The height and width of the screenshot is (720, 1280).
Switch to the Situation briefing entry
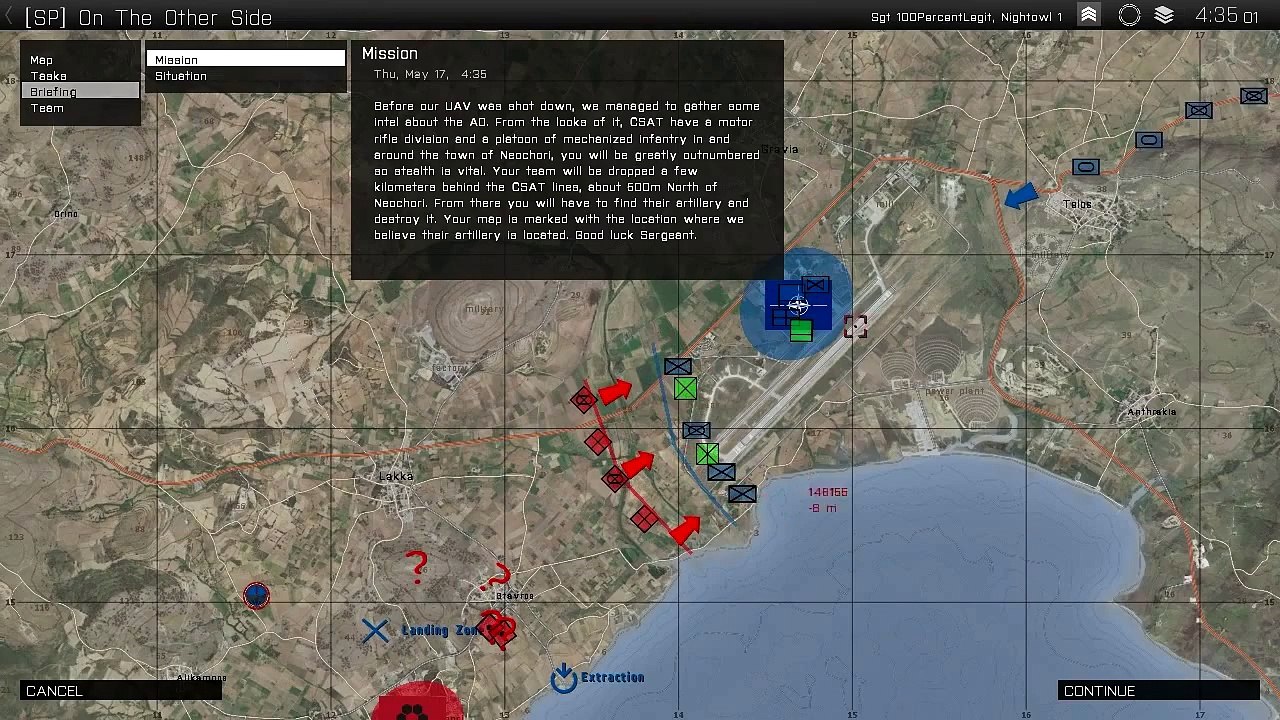point(181,76)
